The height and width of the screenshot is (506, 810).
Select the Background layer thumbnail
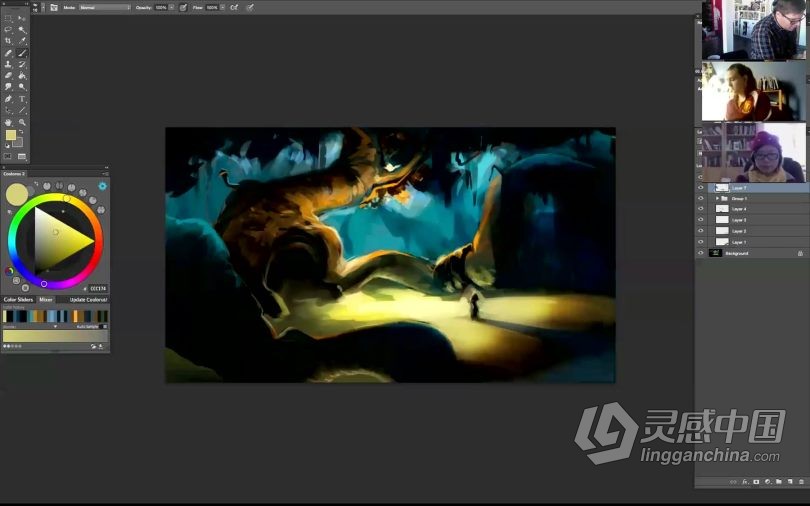coord(715,253)
